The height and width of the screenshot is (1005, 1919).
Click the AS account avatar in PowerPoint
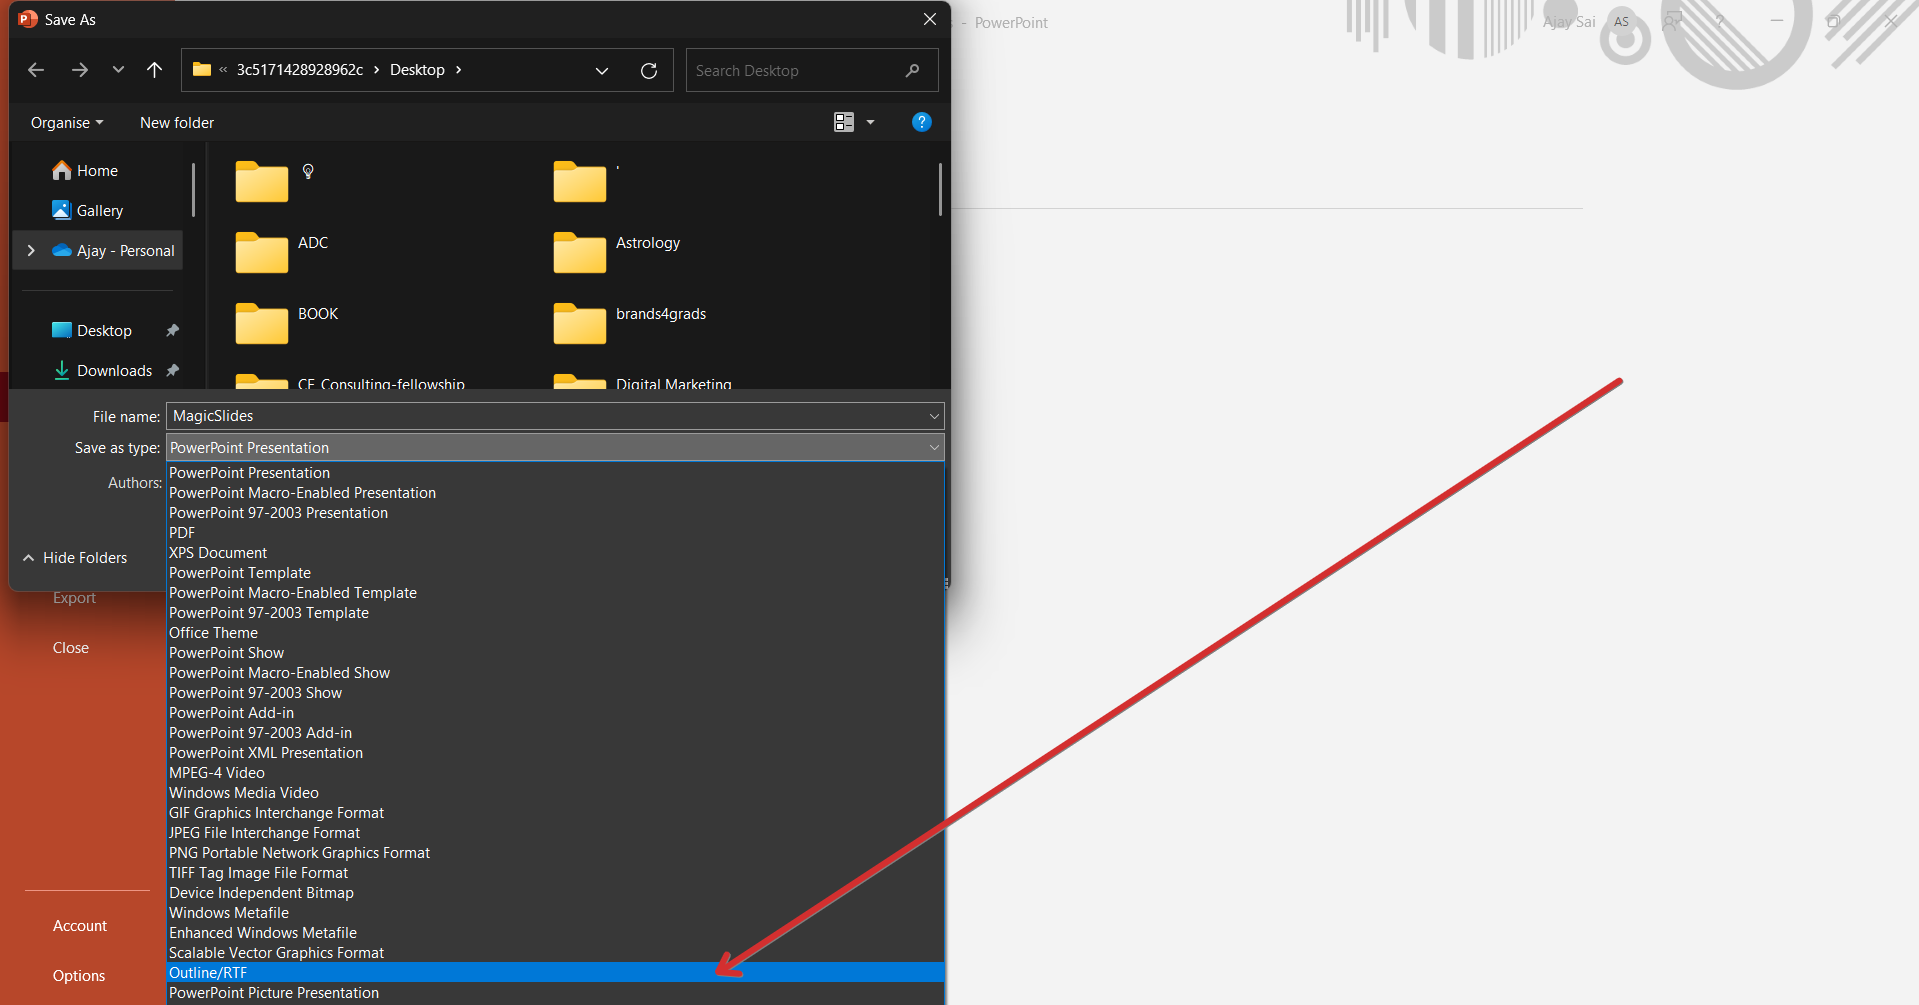tap(1621, 22)
